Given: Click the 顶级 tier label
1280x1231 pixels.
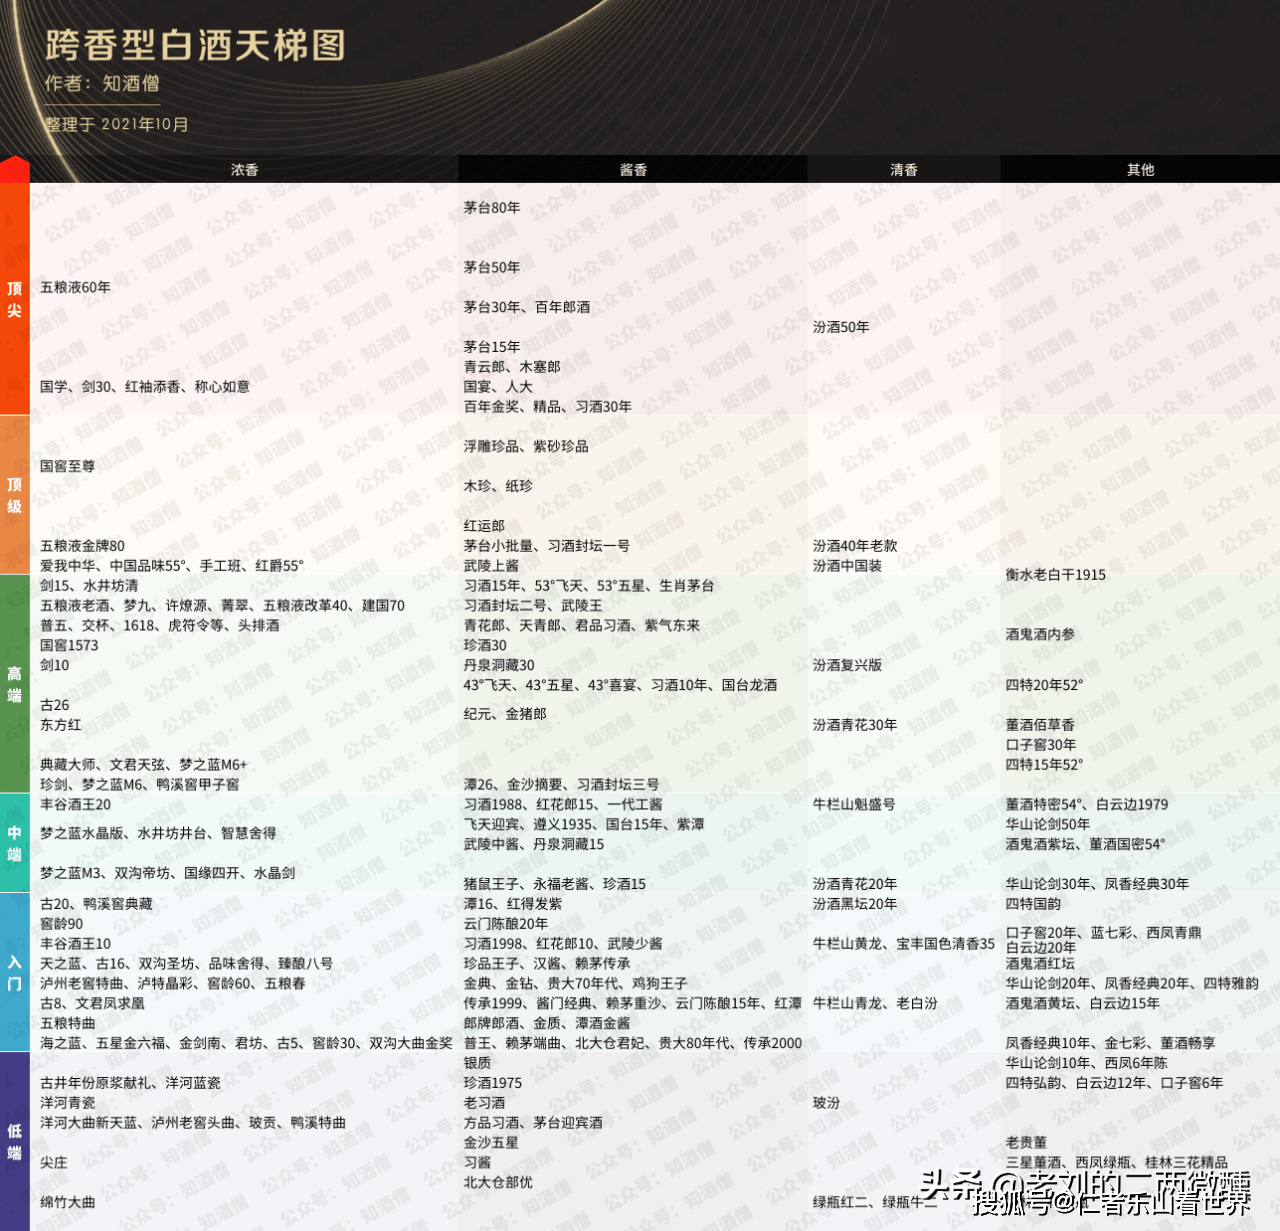Looking at the screenshot, I should coord(14,495).
